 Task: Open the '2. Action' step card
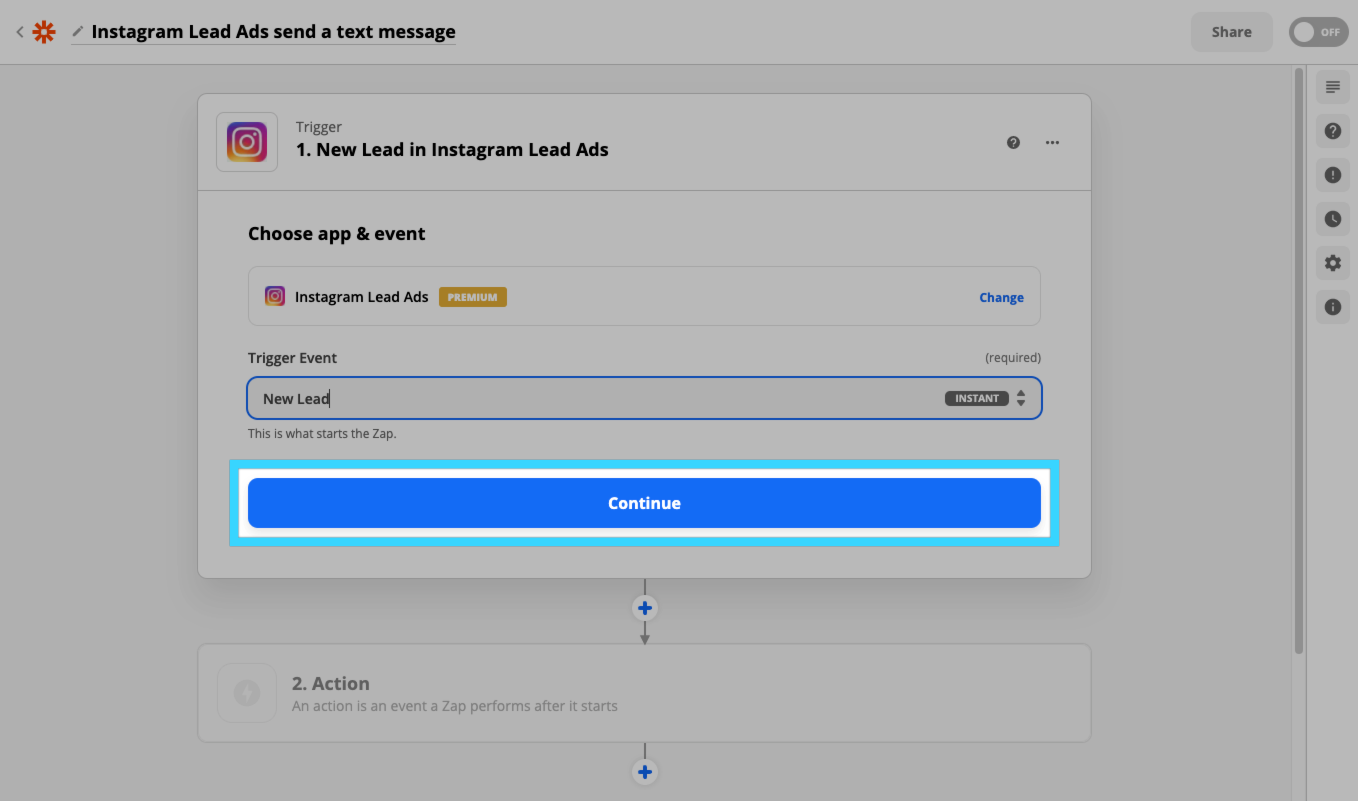[x=644, y=693]
